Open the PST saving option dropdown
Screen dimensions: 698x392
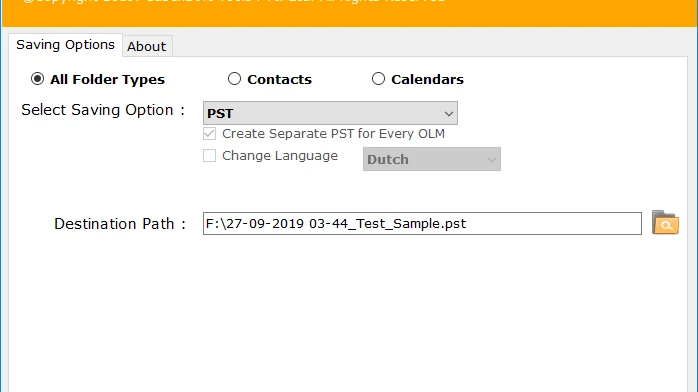[330, 113]
